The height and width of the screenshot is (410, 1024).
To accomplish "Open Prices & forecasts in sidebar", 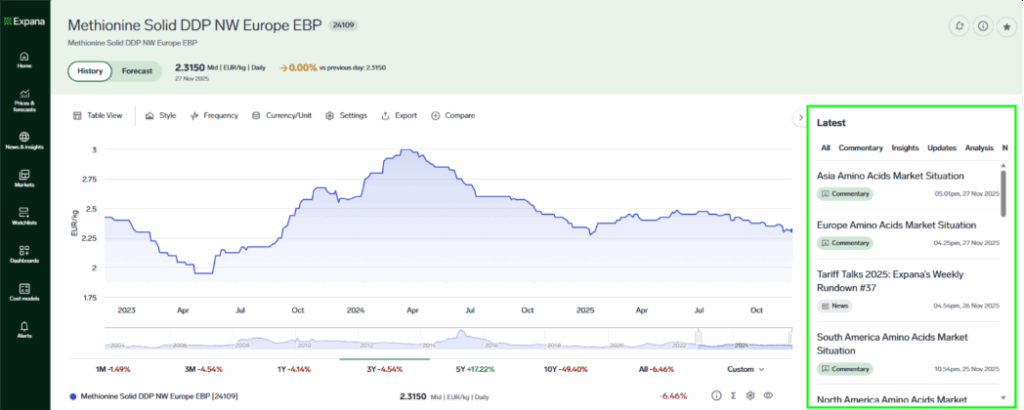I will click(24, 101).
